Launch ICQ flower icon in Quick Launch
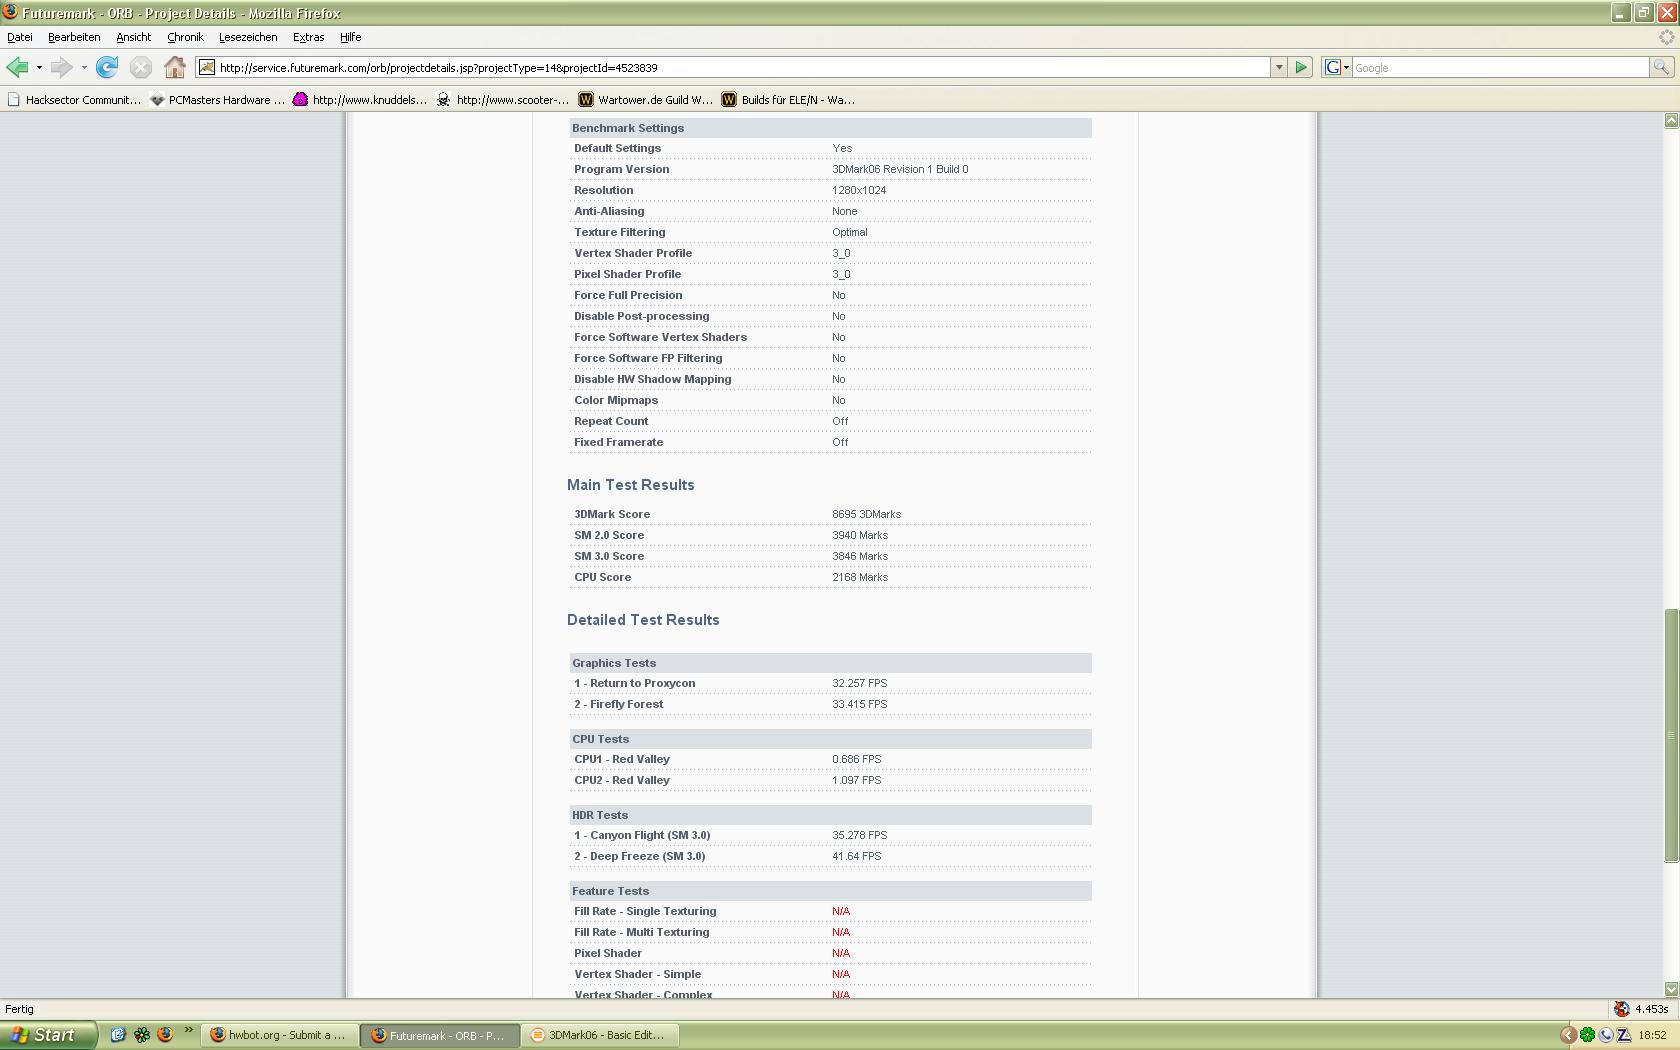The image size is (1680, 1050). point(141,1035)
